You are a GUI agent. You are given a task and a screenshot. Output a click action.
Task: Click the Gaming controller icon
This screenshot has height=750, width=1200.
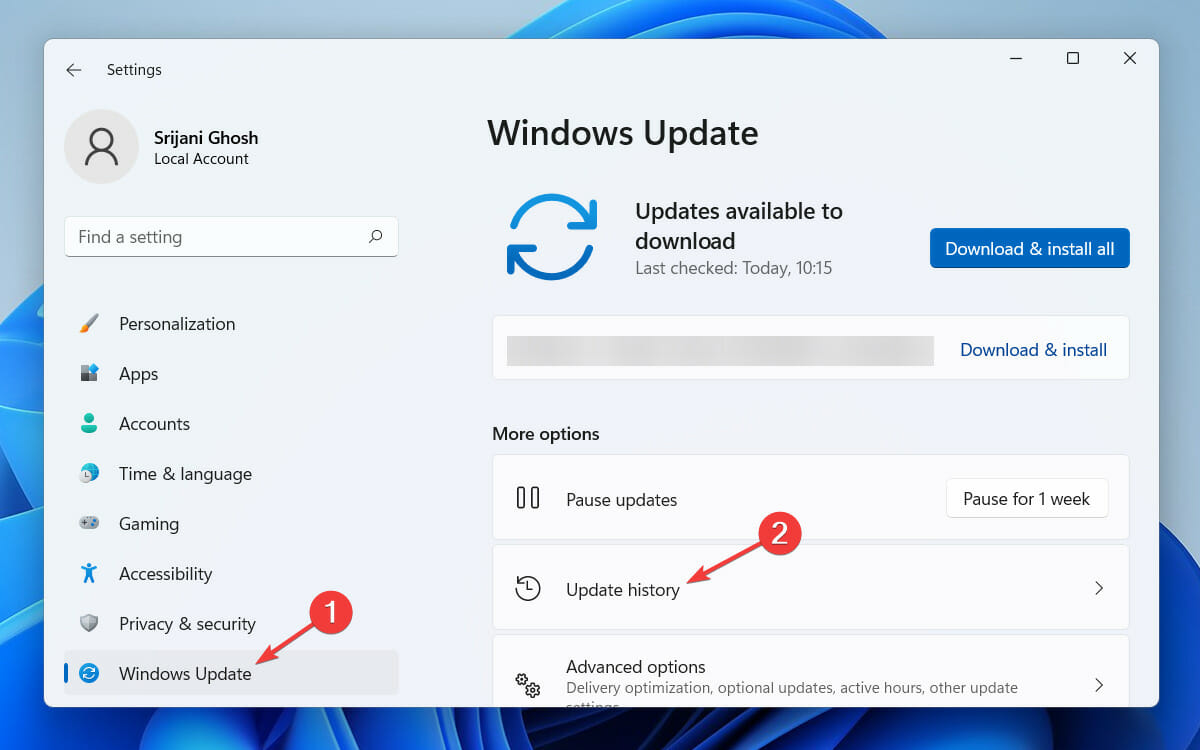point(89,523)
